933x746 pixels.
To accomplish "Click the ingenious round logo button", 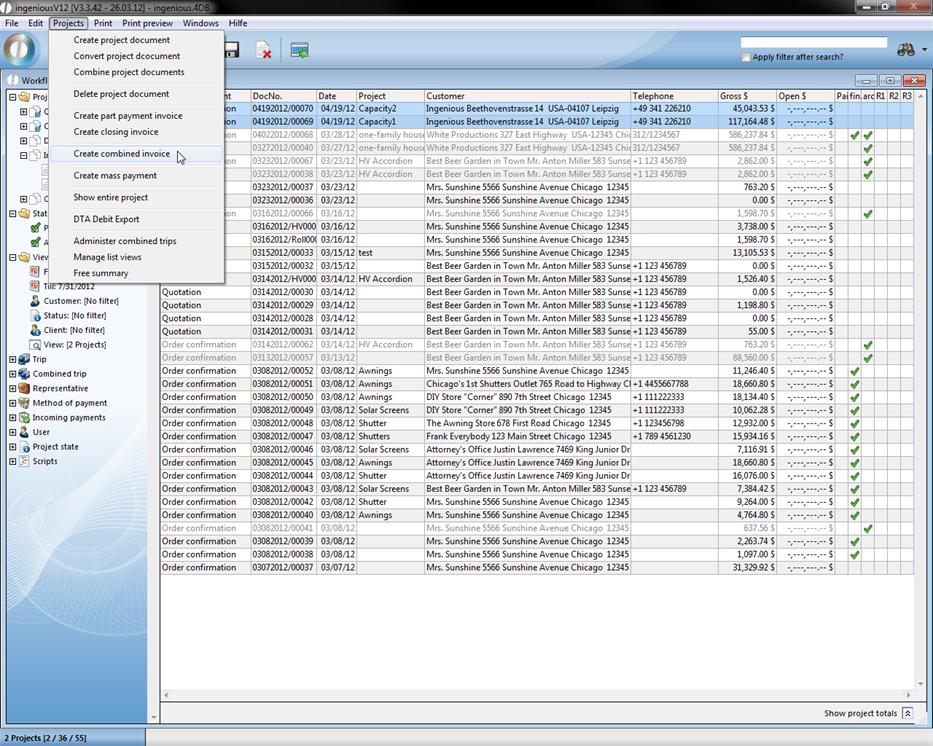I will tap(20, 50).
